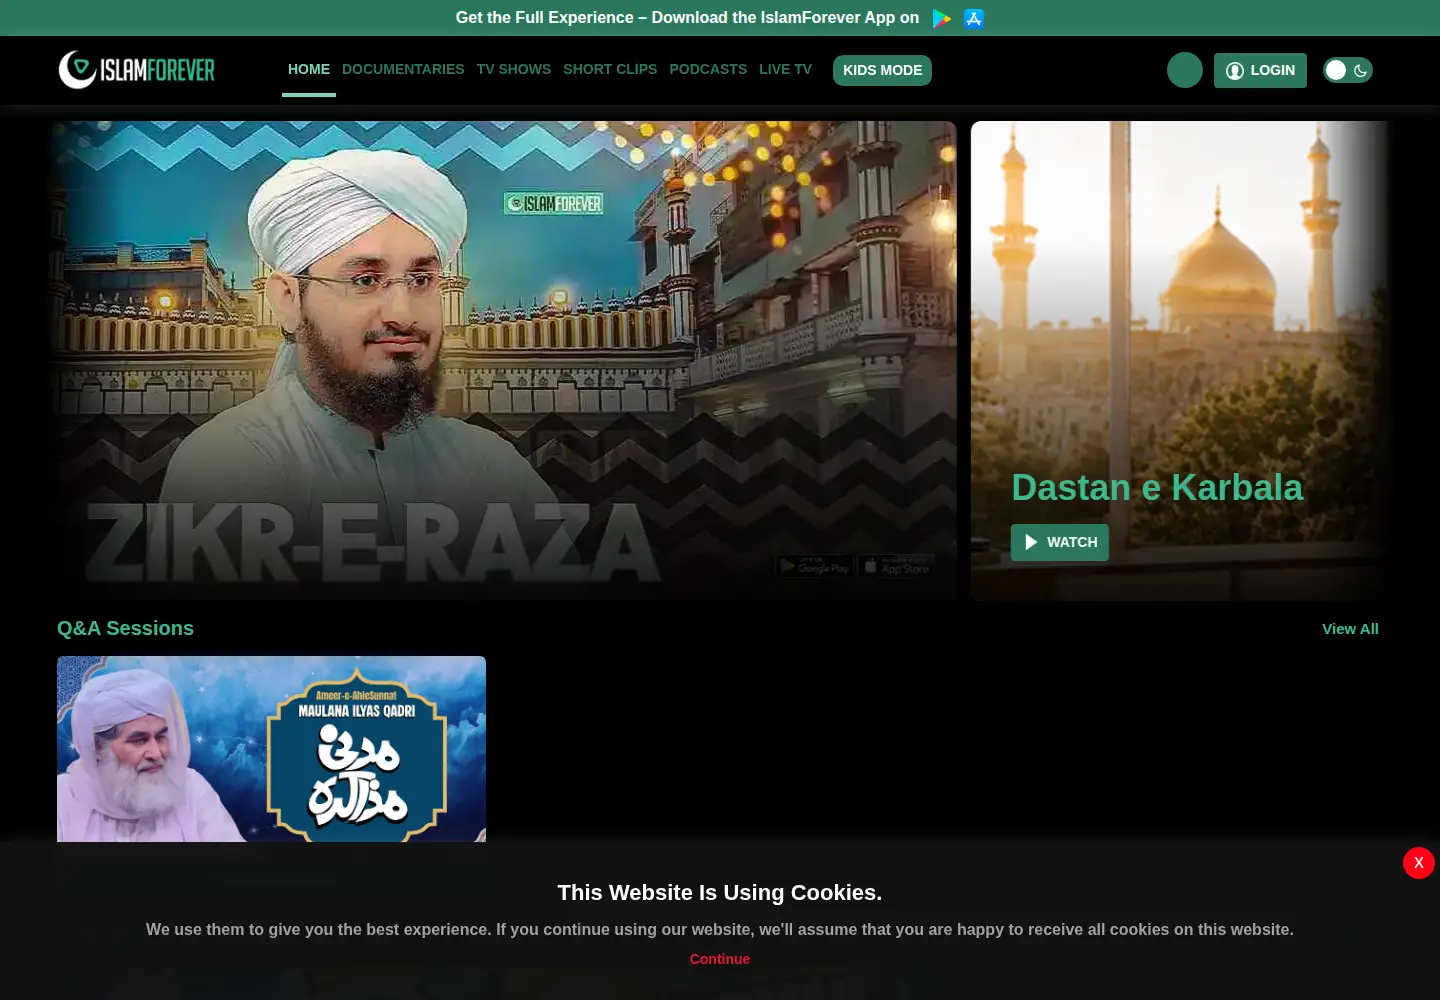The width and height of the screenshot is (1440, 1000).
Task: Toggle dark mode switch with moon icon
Action: (x=1348, y=70)
